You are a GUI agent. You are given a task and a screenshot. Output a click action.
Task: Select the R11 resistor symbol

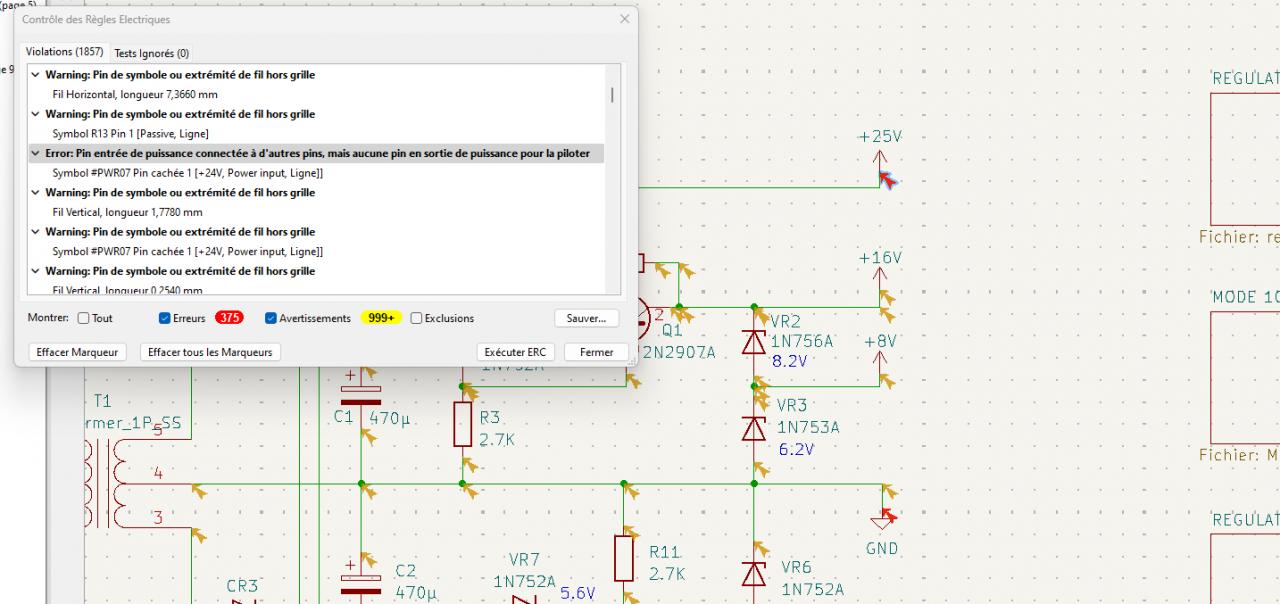coord(624,558)
